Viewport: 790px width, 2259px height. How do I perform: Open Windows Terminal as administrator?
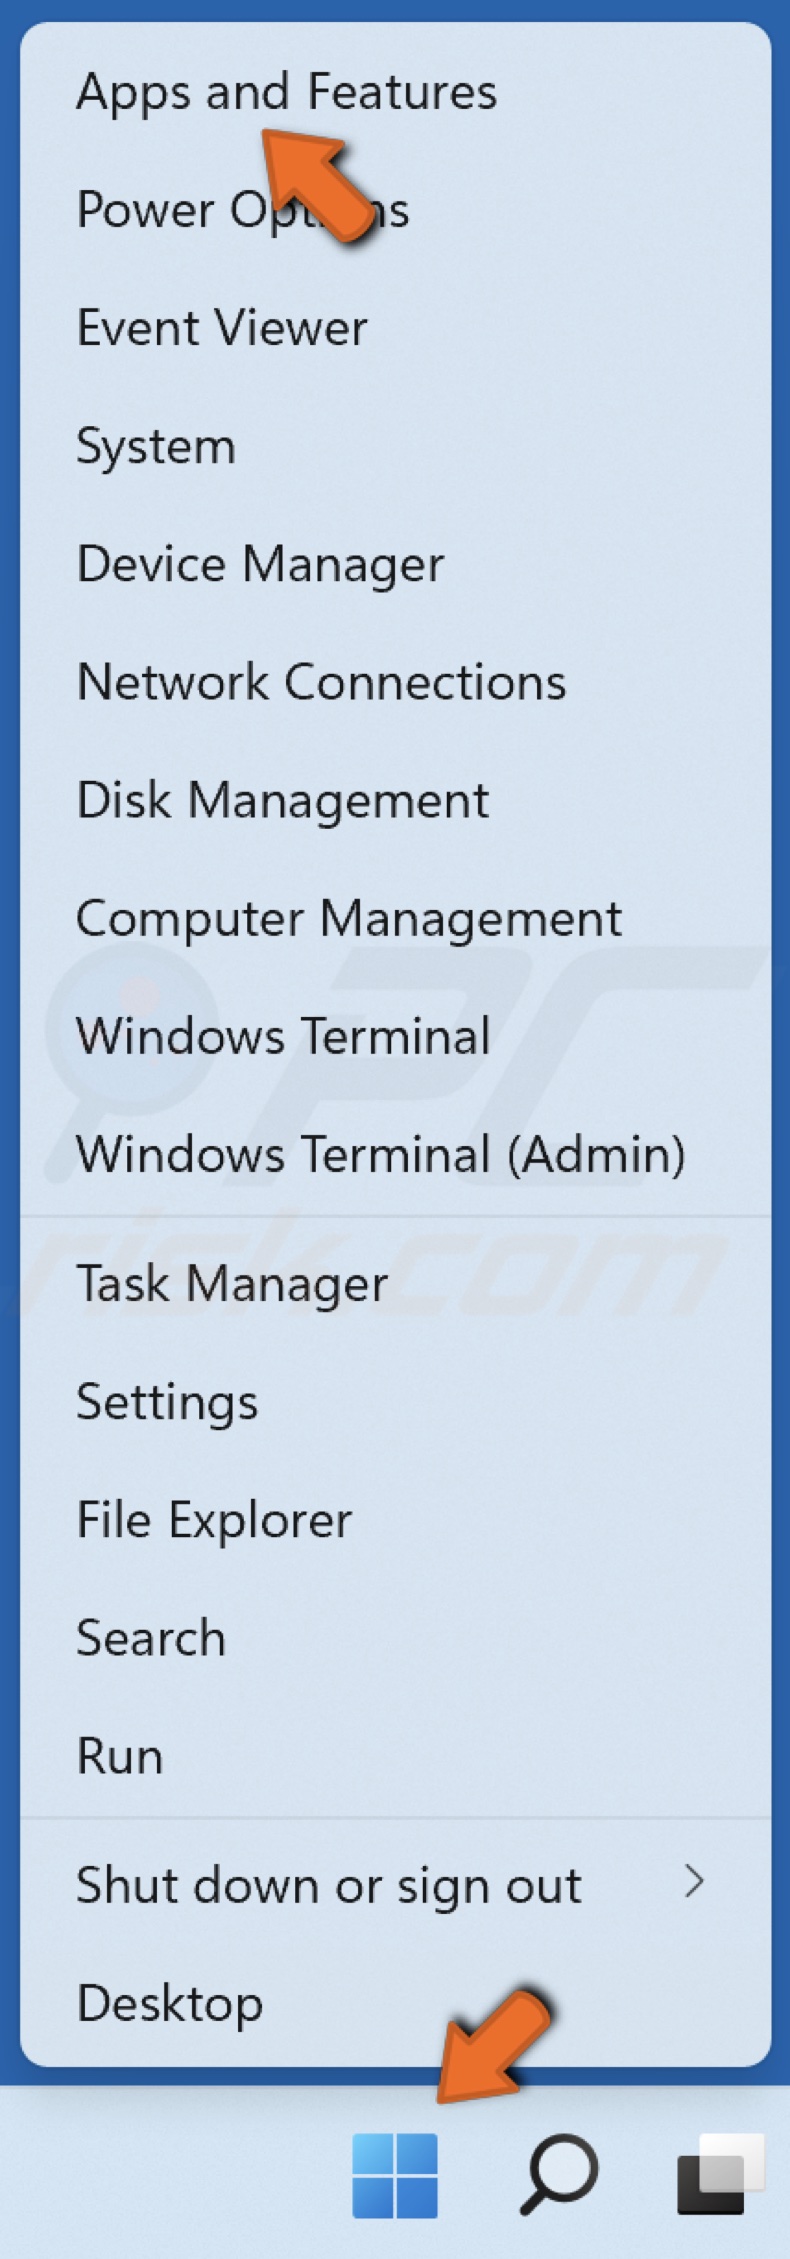tap(381, 1154)
